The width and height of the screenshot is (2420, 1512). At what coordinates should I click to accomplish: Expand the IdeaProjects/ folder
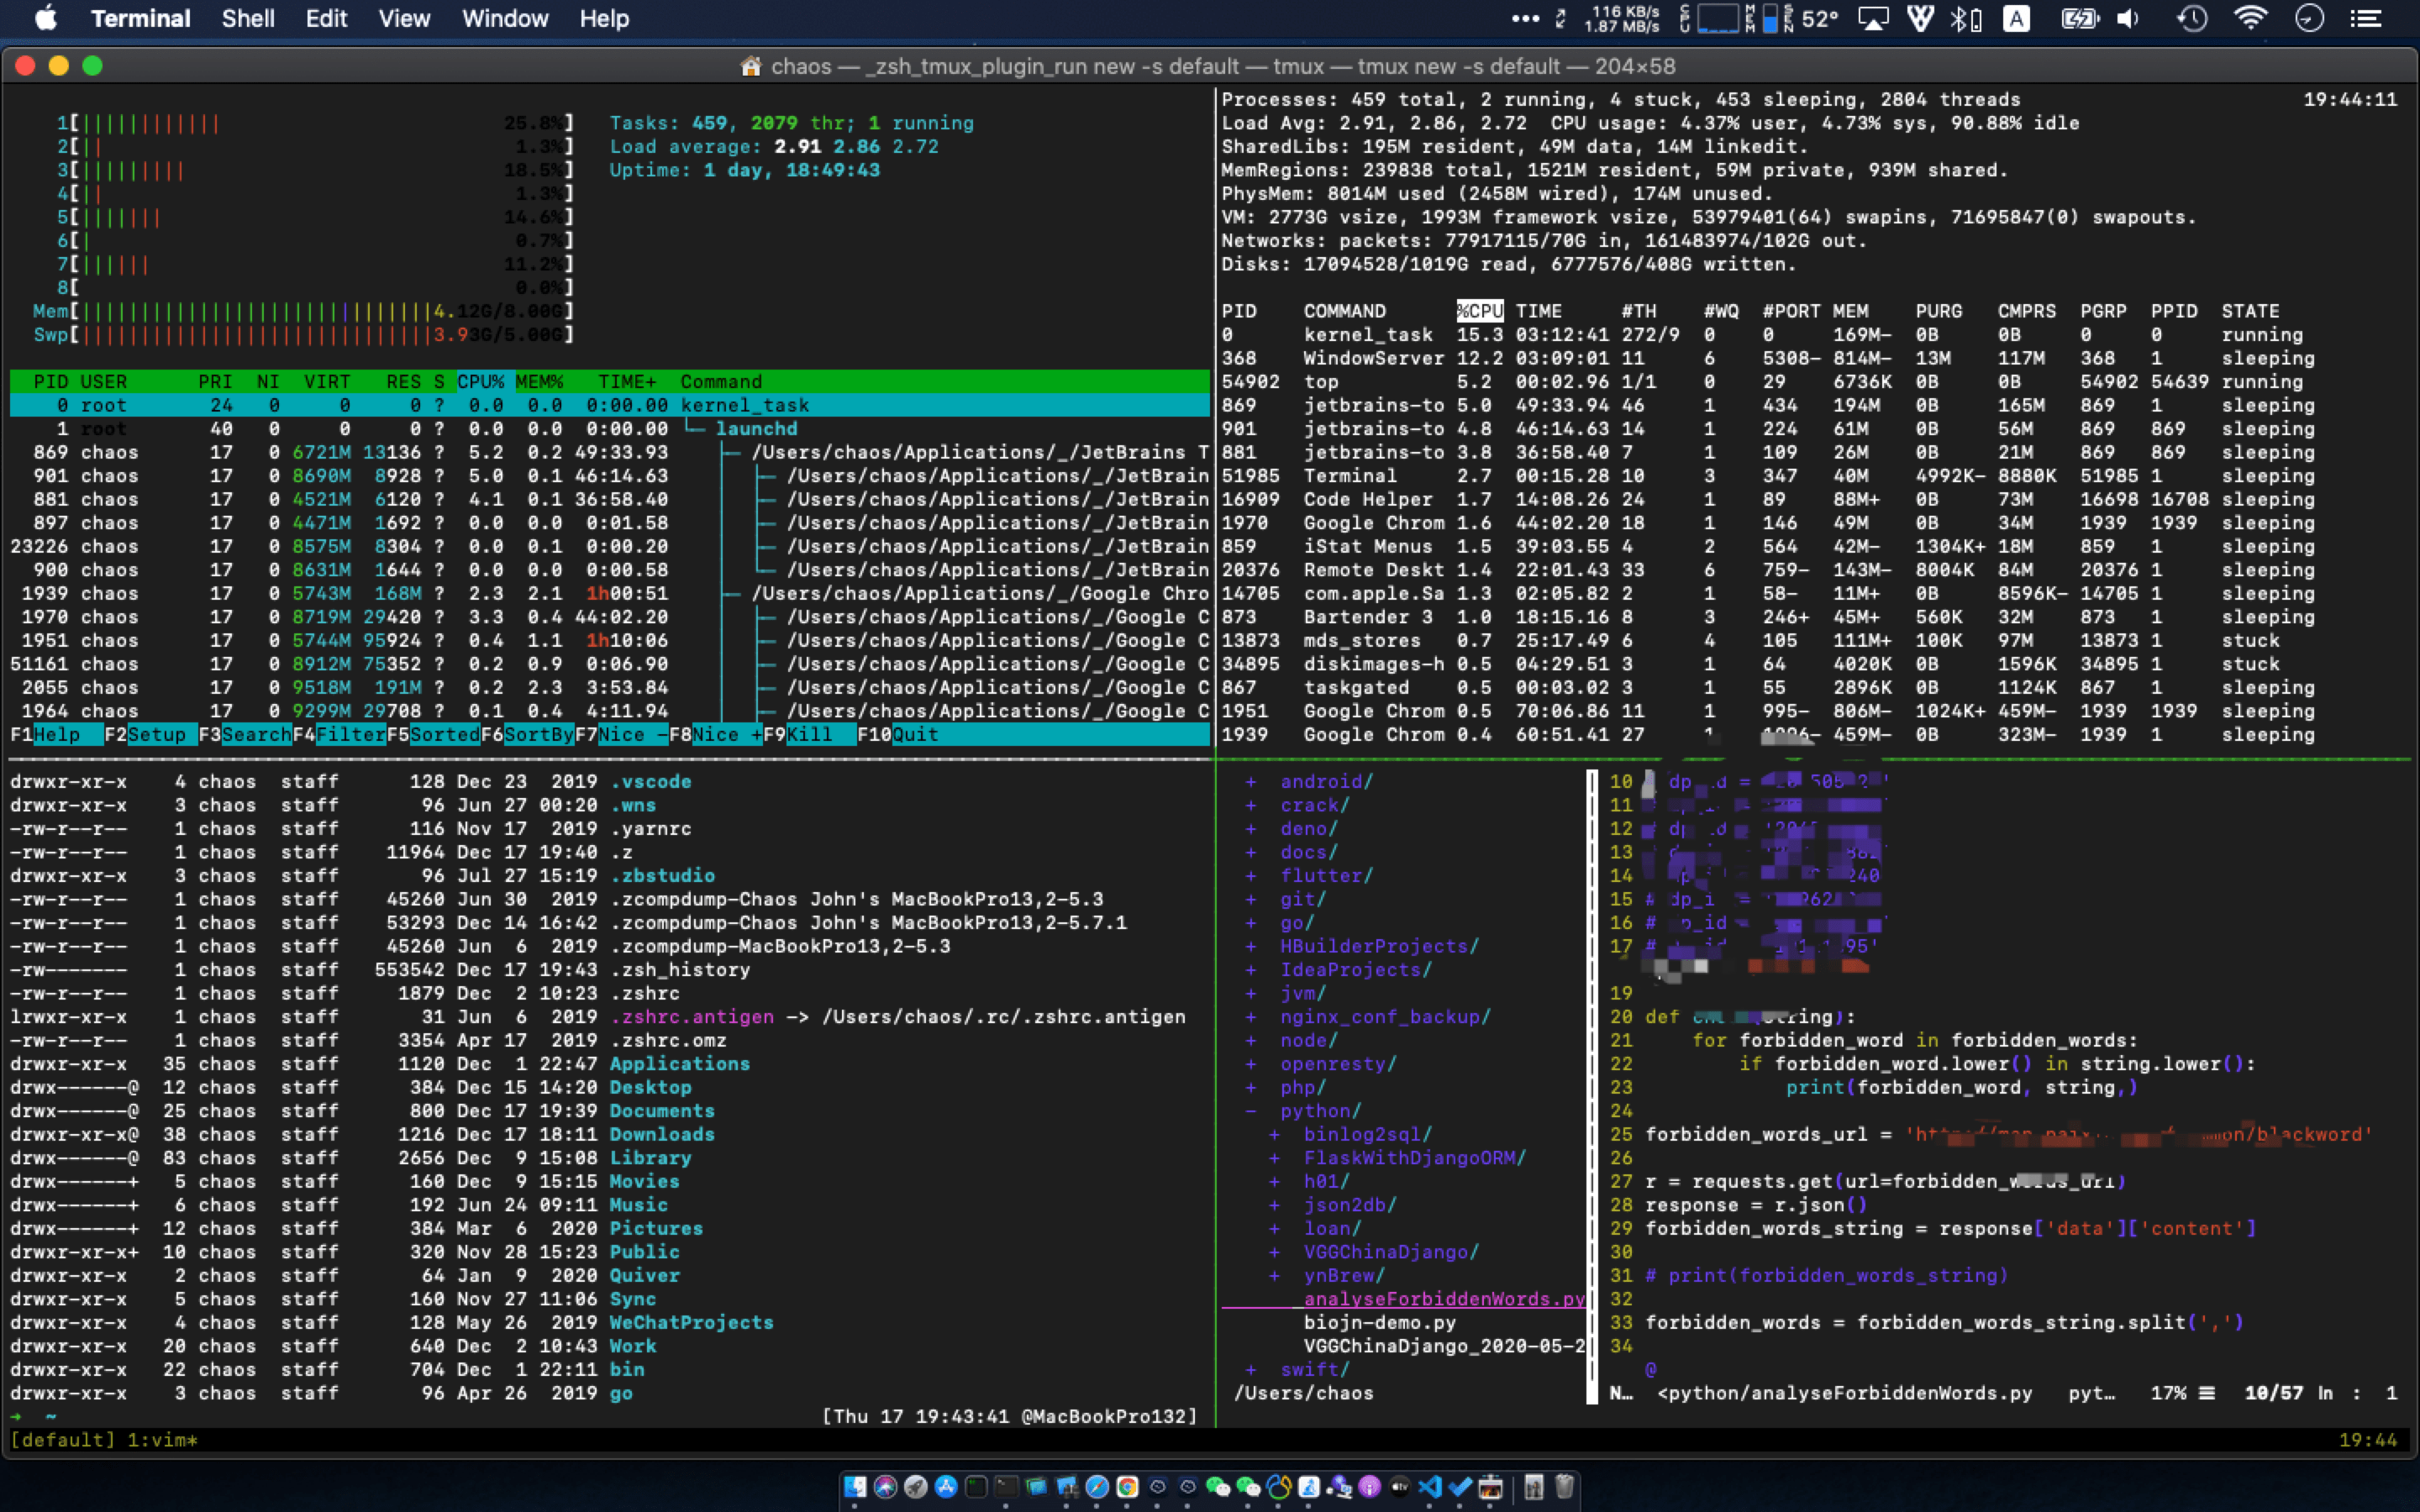click(1355, 969)
